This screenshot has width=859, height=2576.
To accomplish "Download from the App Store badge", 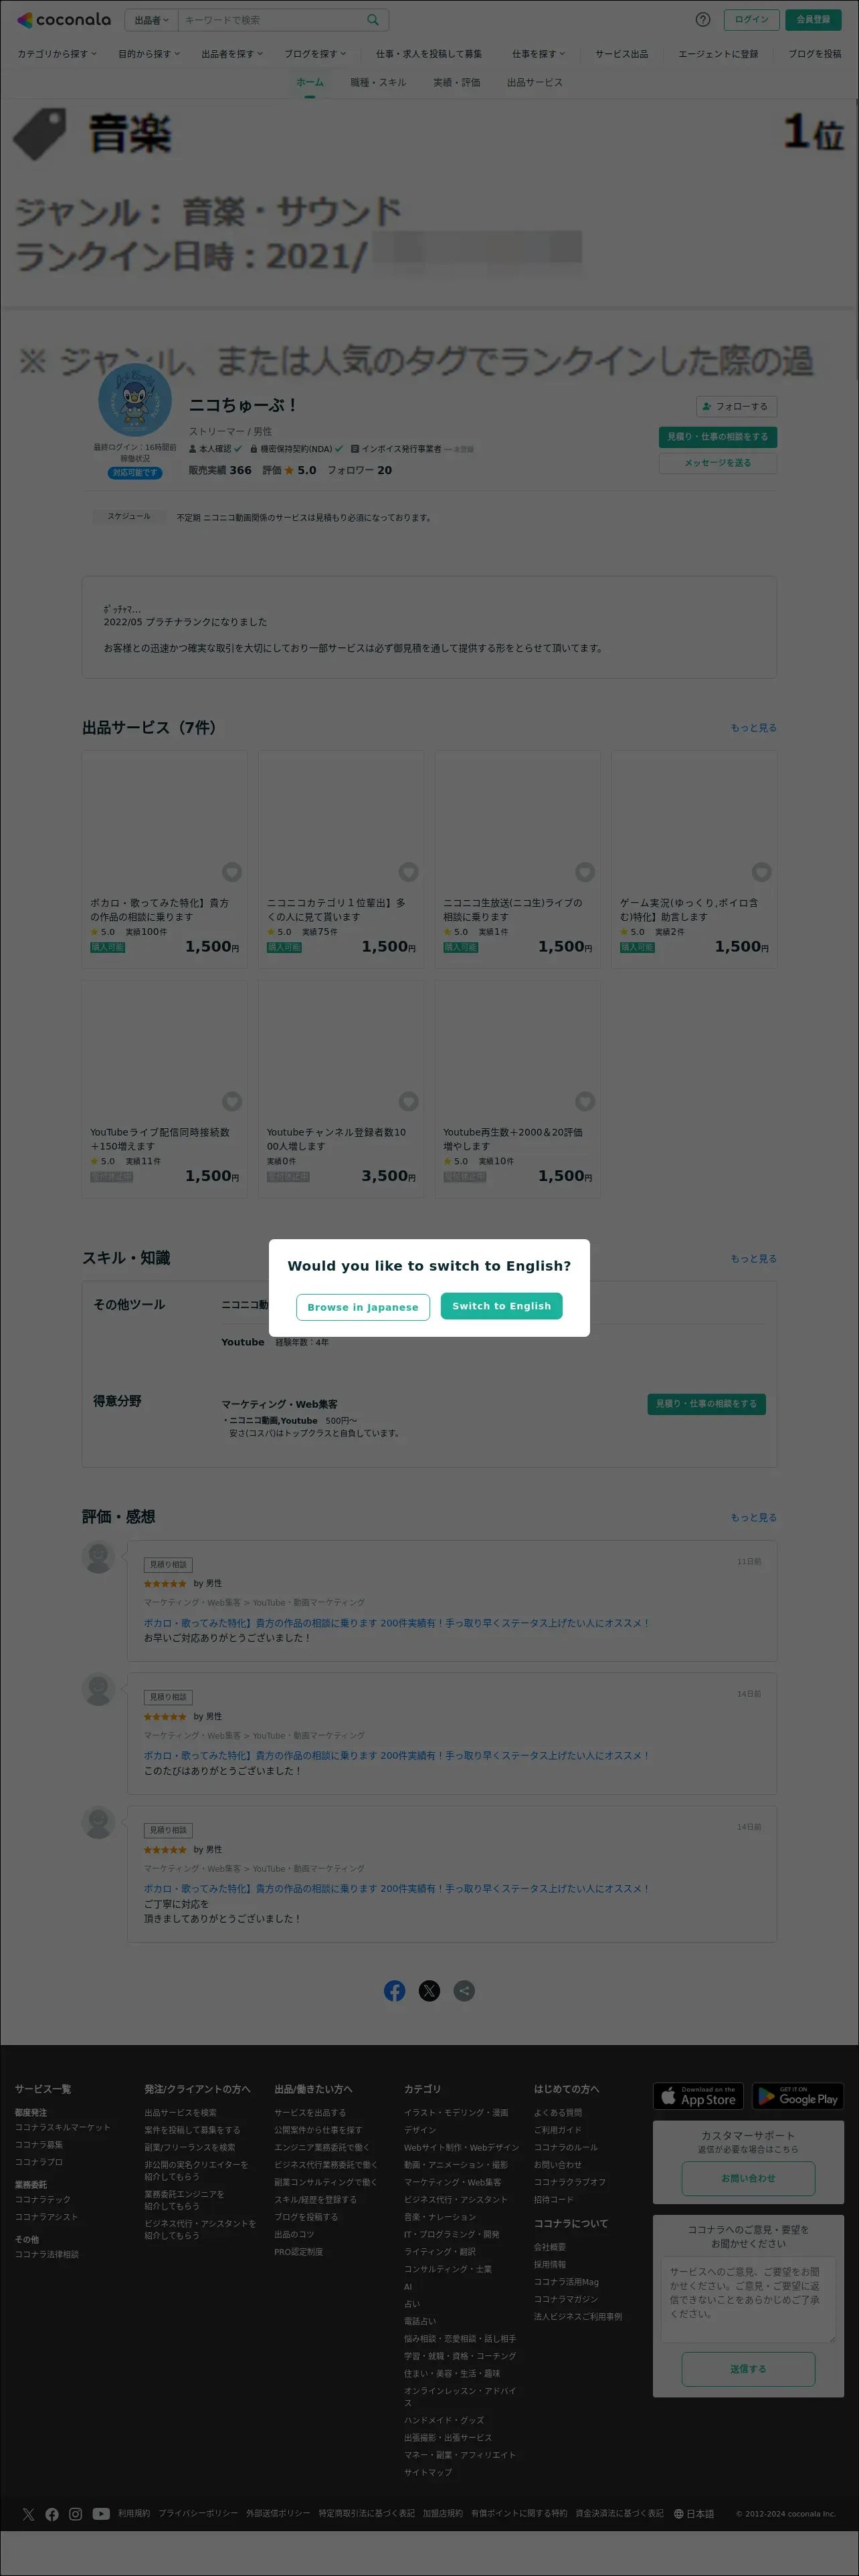I will click(x=698, y=2095).
